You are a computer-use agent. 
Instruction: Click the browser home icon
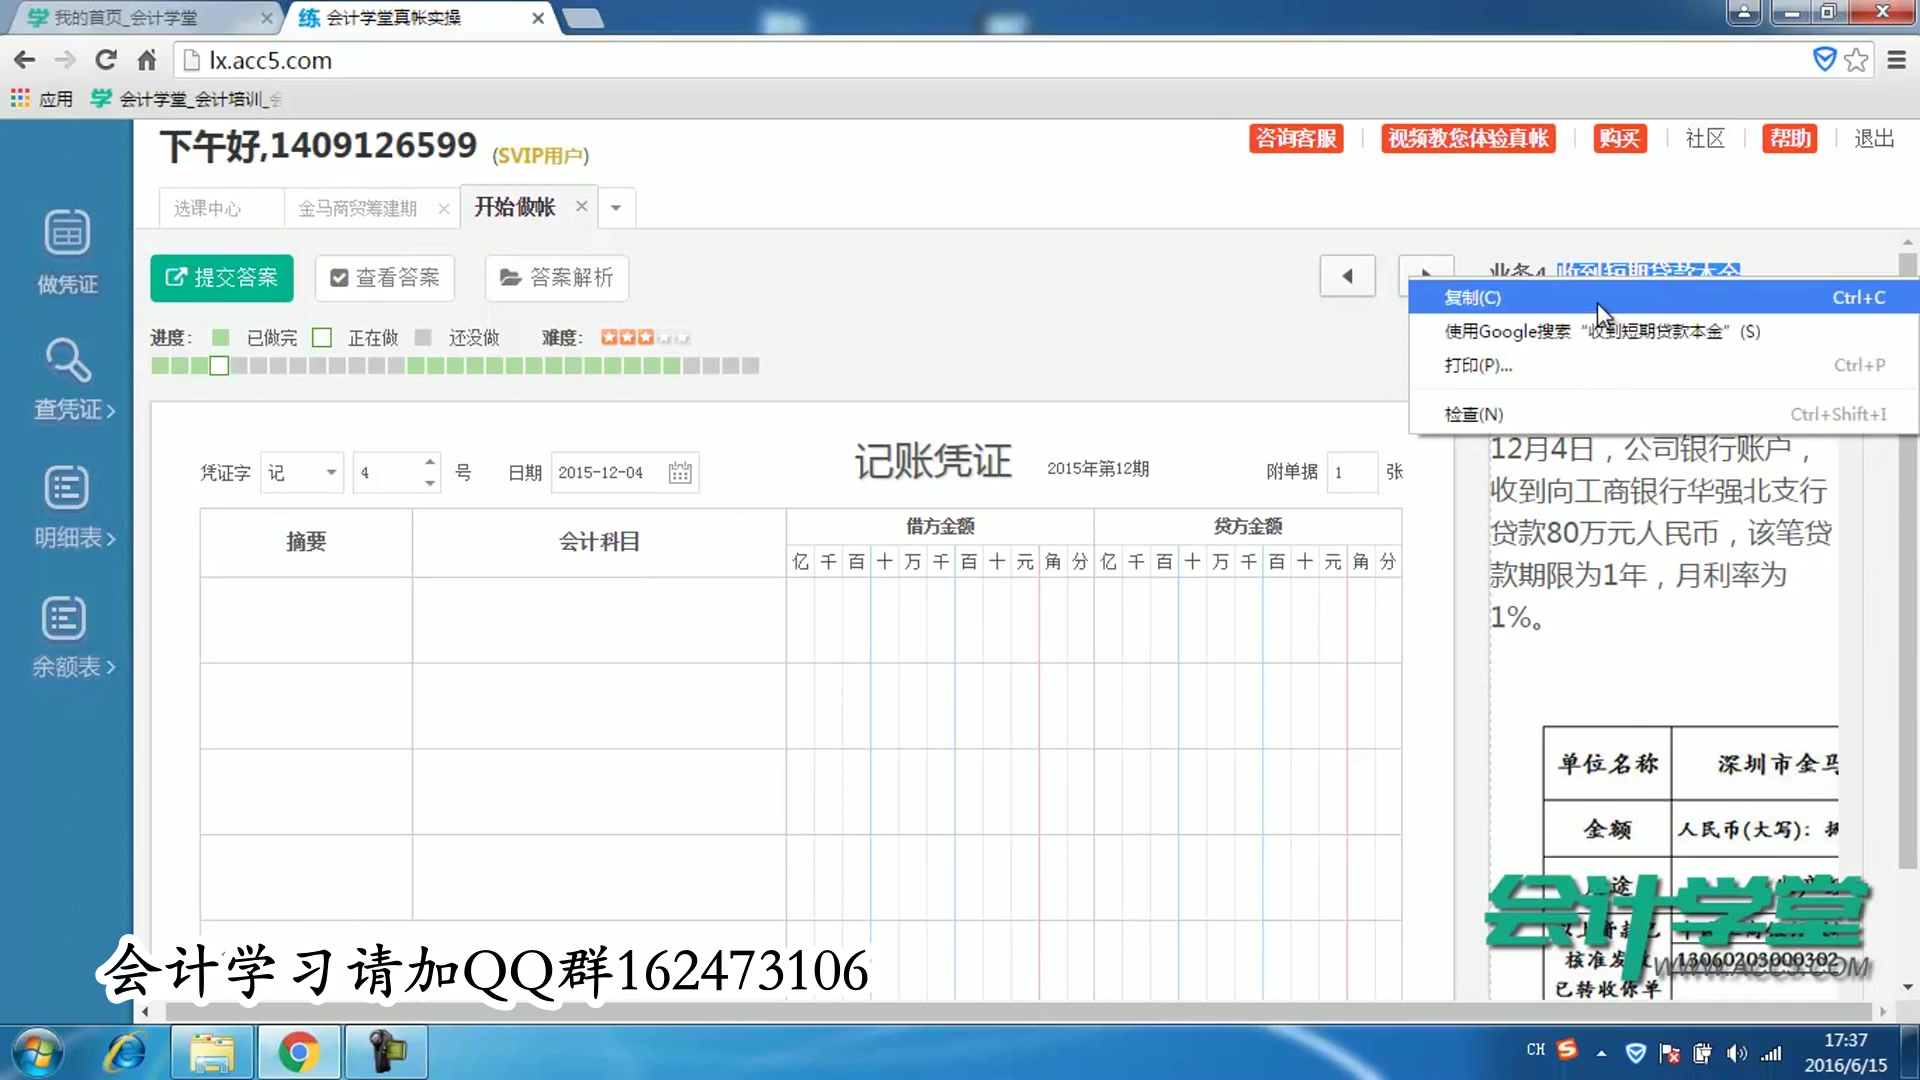click(x=145, y=59)
